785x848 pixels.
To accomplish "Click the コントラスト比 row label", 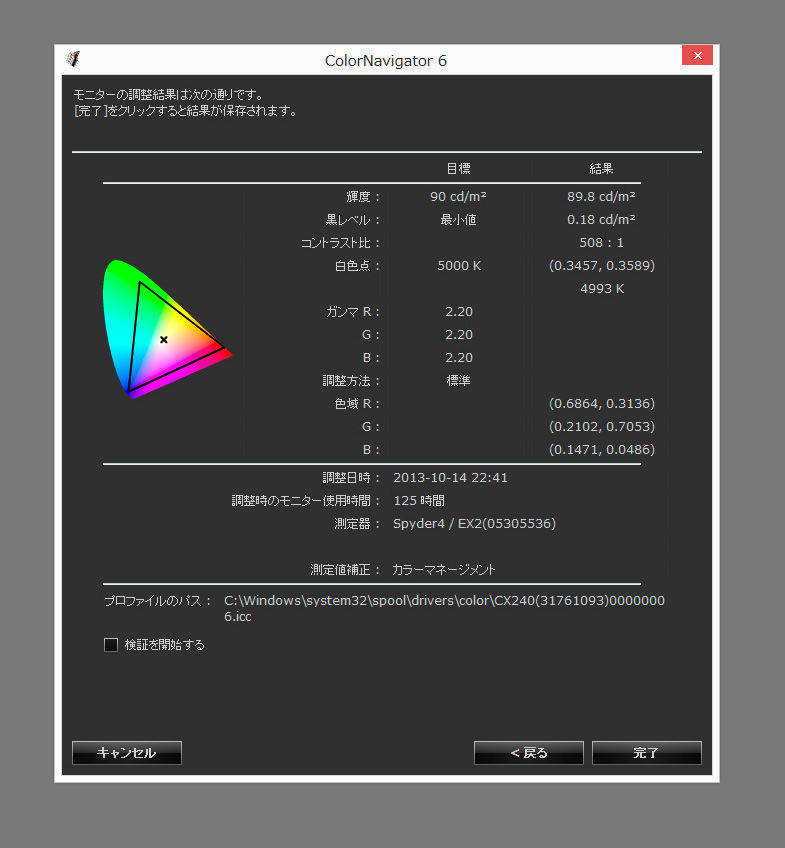I will [x=340, y=243].
